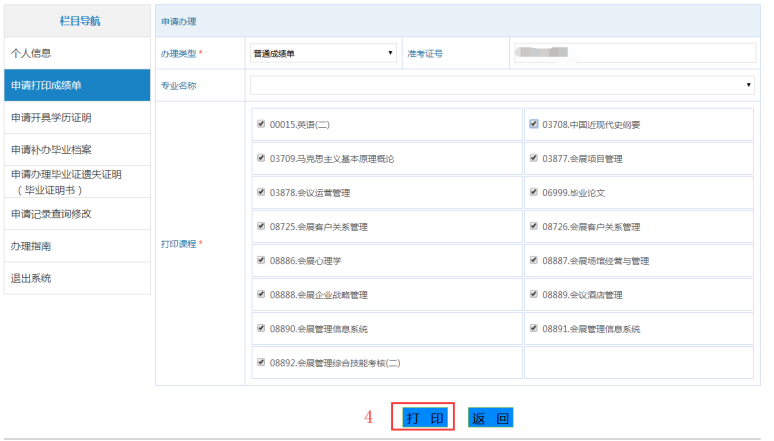Select 申请打印成绩单 menu item

click(x=77, y=86)
